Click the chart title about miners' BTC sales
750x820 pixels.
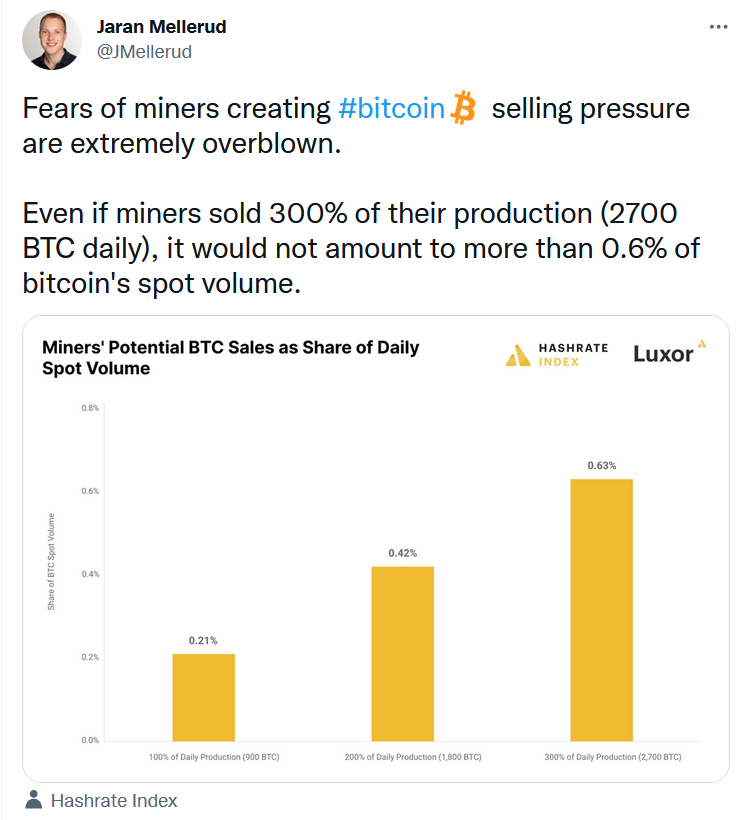point(230,358)
